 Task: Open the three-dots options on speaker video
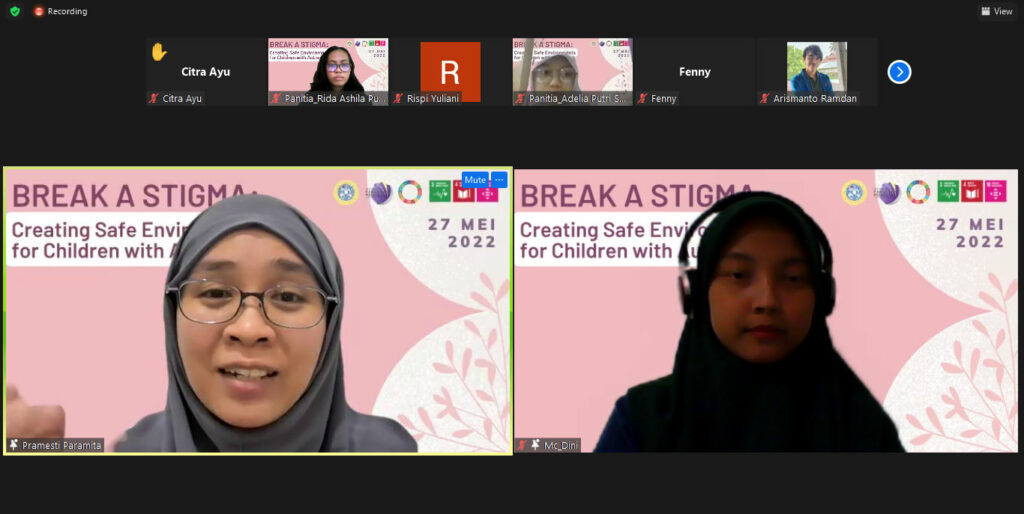click(x=499, y=180)
